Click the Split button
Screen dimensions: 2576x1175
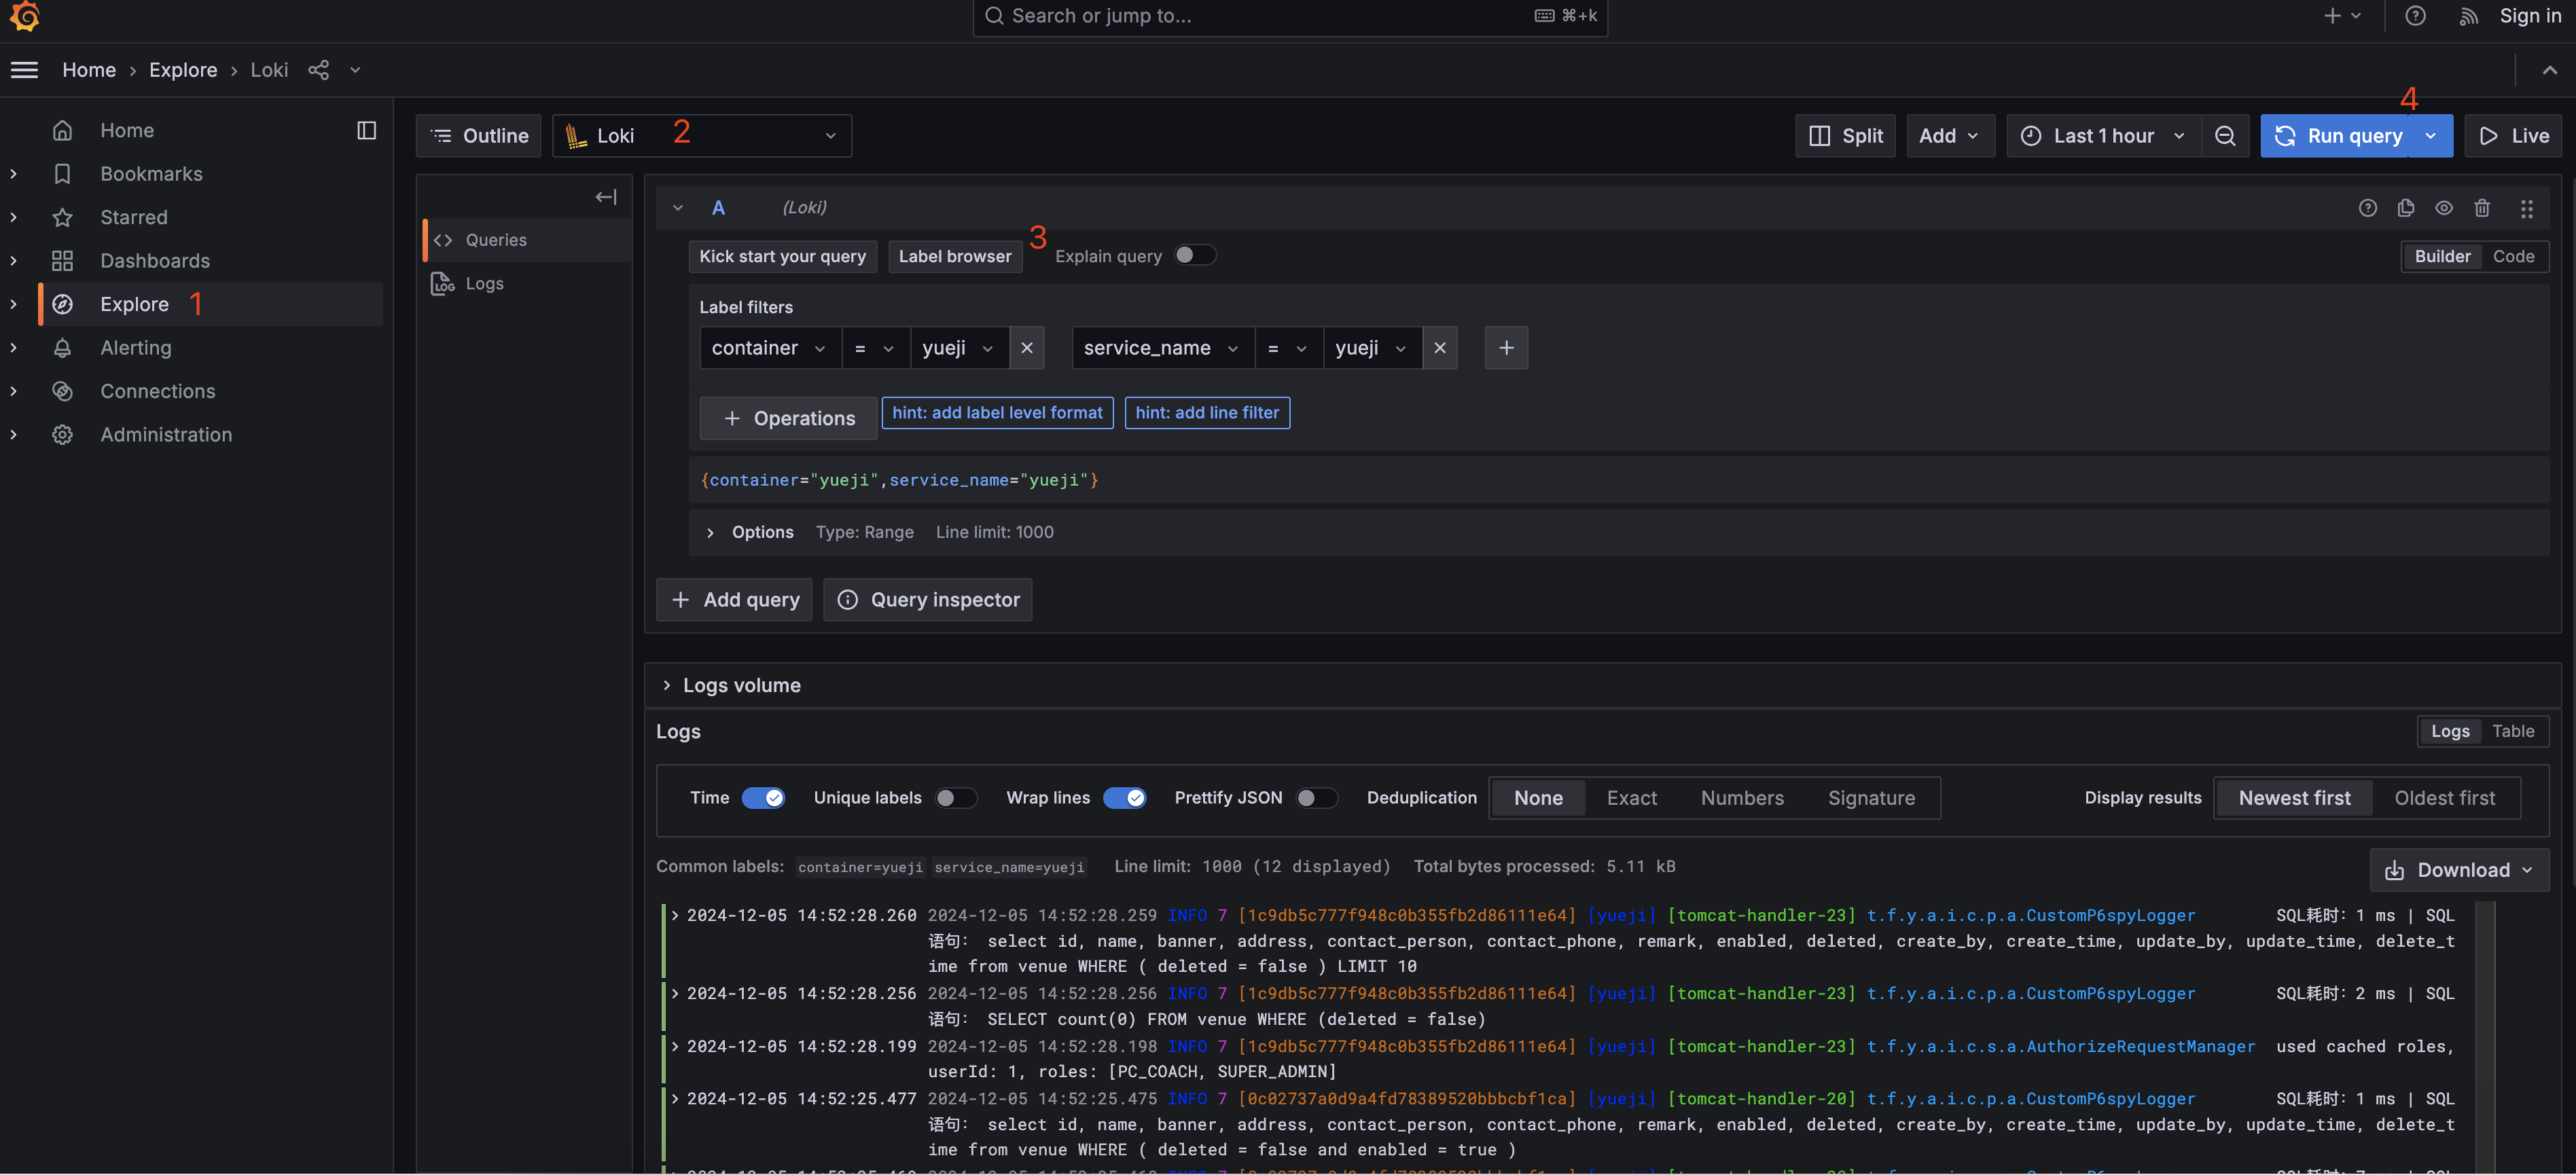(1845, 136)
